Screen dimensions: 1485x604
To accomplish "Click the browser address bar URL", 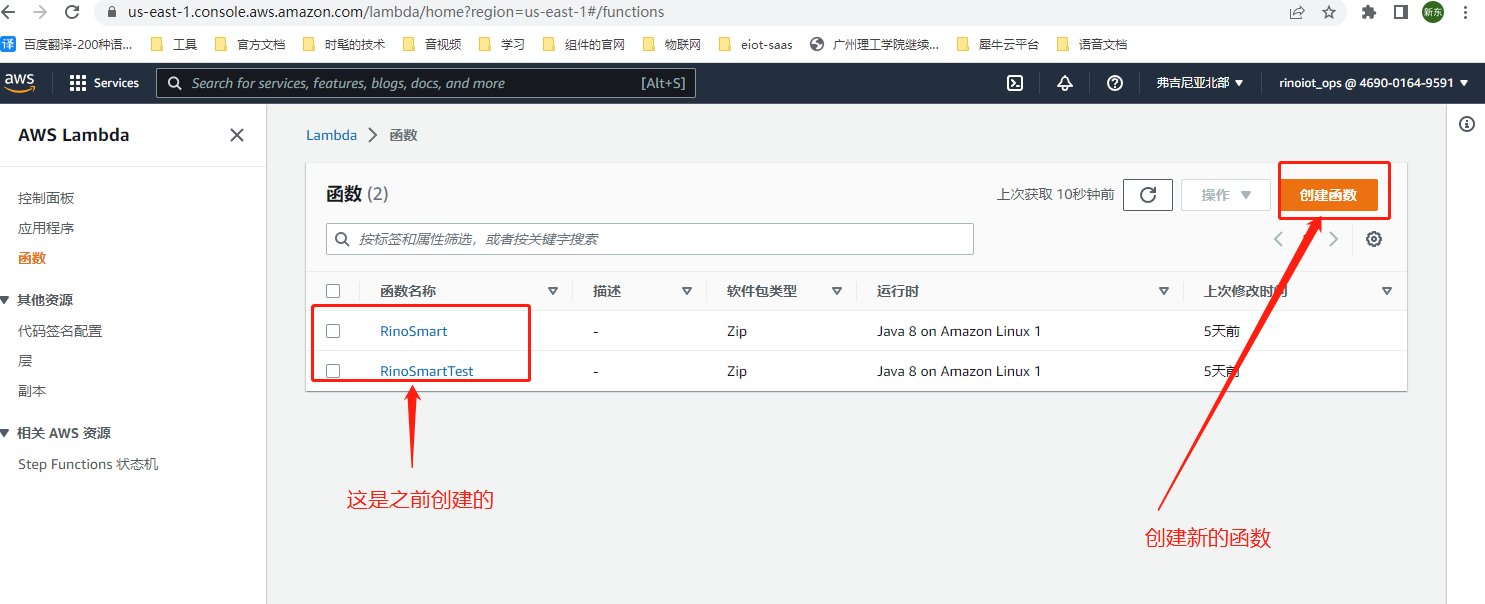I will click(x=396, y=12).
